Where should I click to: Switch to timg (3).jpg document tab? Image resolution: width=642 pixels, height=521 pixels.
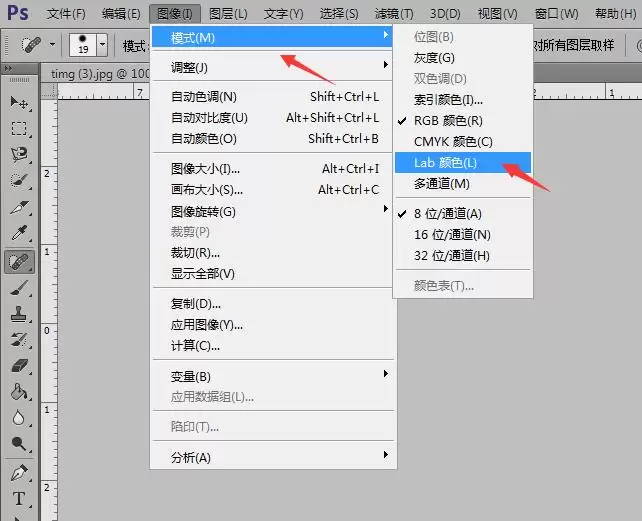[x=96, y=74]
